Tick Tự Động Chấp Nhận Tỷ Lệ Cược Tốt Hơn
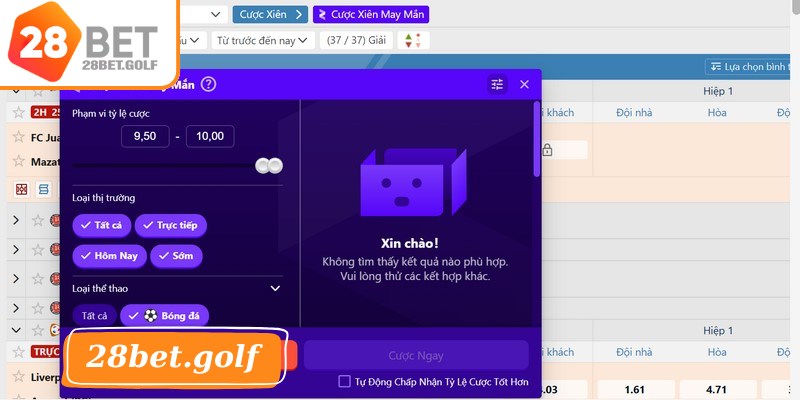 click(x=345, y=382)
